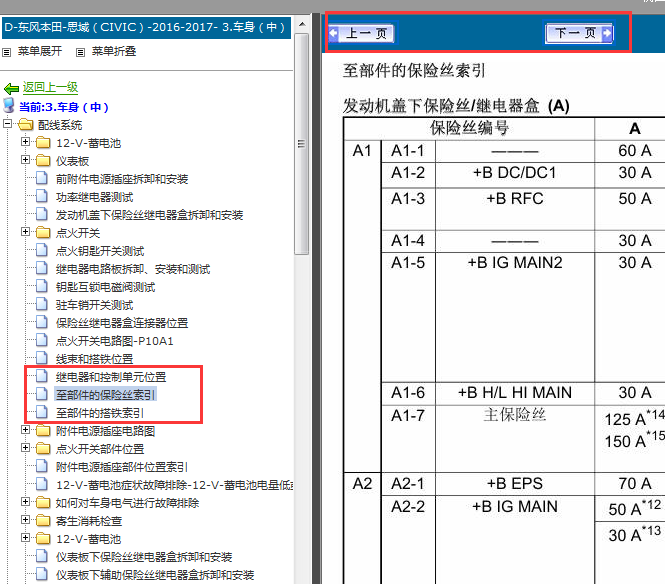This screenshot has height=584, width=665.
Task: Click the page icon for 仪表板下保险丝继电器盒拆卸和安装
Action: point(42,556)
